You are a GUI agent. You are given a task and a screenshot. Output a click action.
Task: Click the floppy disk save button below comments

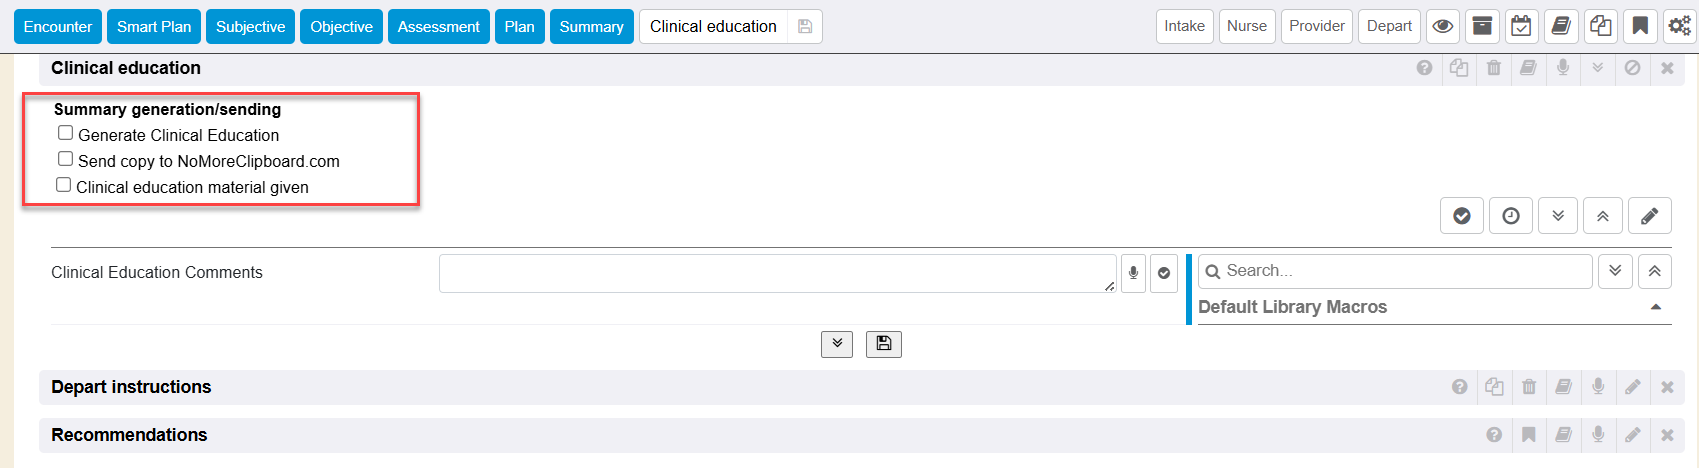pyautogui.click(x=884, y=344)
